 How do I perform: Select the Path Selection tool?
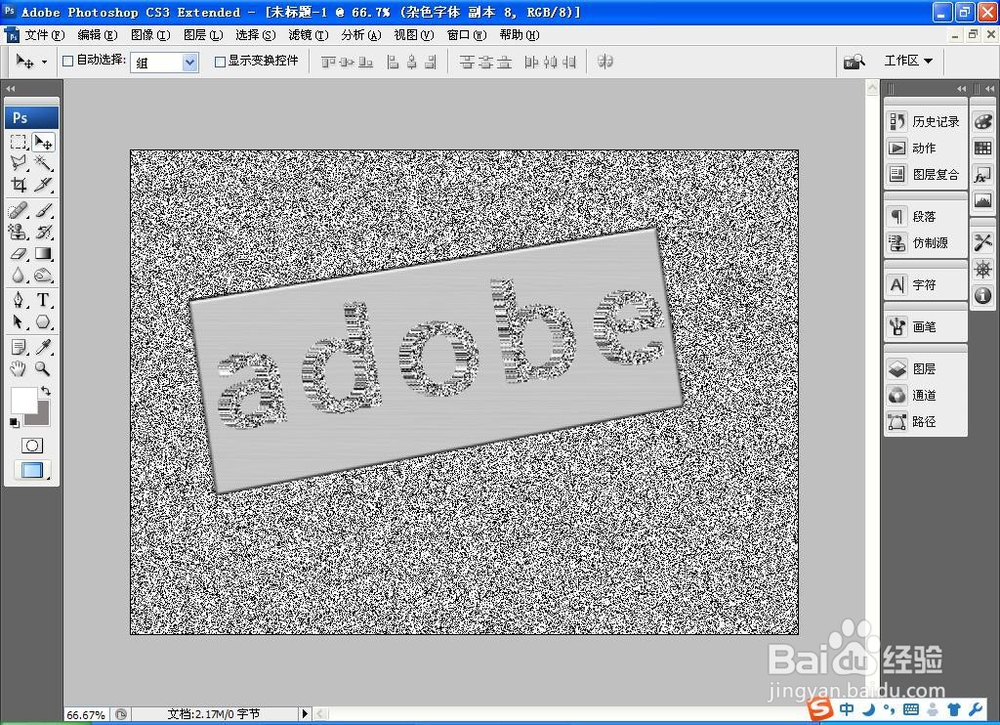(x=18, y=321)
